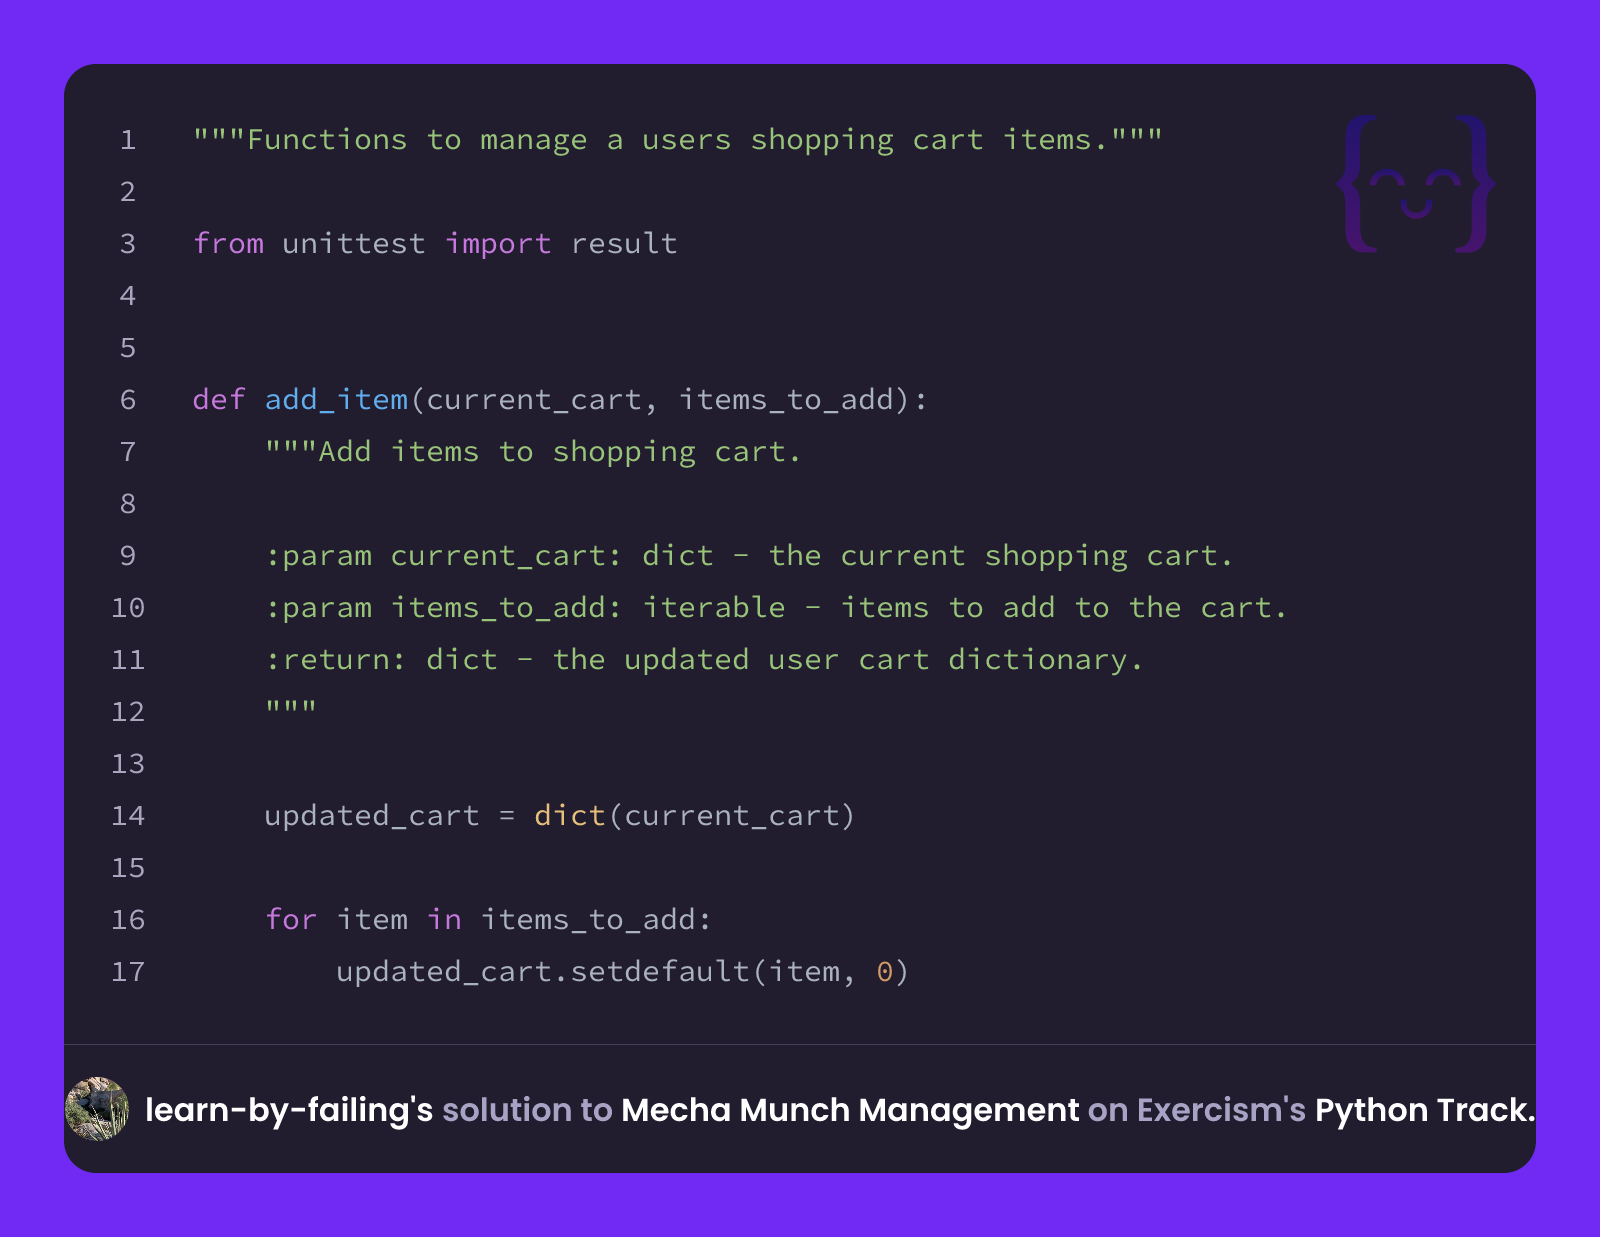Click "updated_cart.setdefault" on line 17
This screenshot has width=1600, height=1237.
543,972
